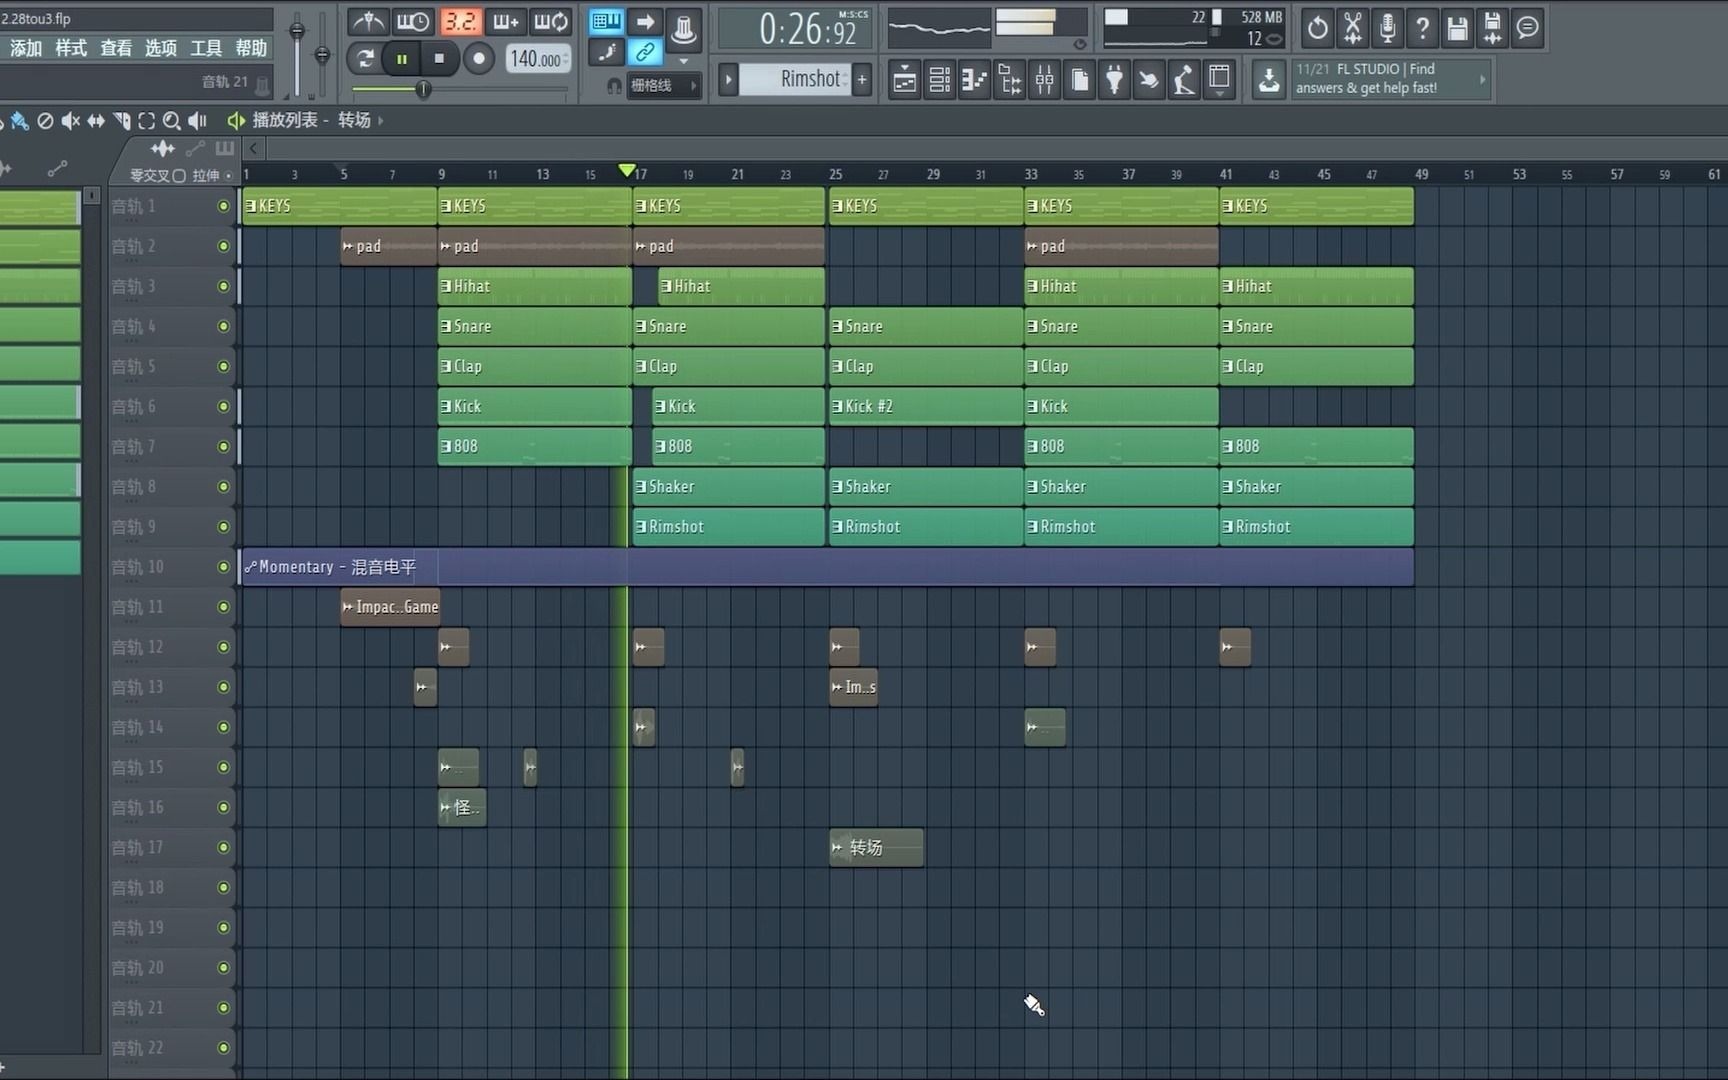The height and width of the screenshot is (1080, 1728).
Task: Toggle the 3.2 countdown before recording
Action: [460, 22]
